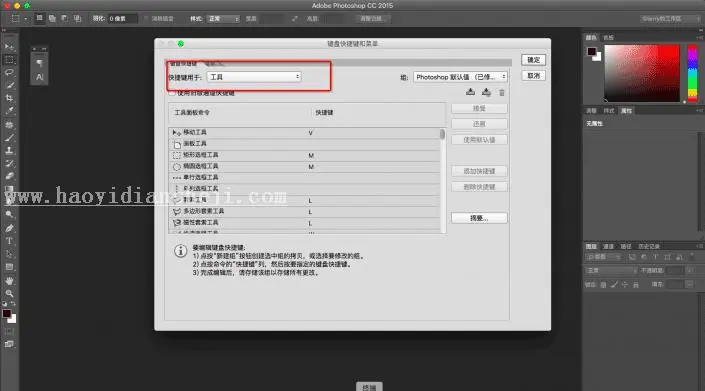The image size is (705, 391).
Task: Choose Add to Selection mode
Action: [52, 18]
